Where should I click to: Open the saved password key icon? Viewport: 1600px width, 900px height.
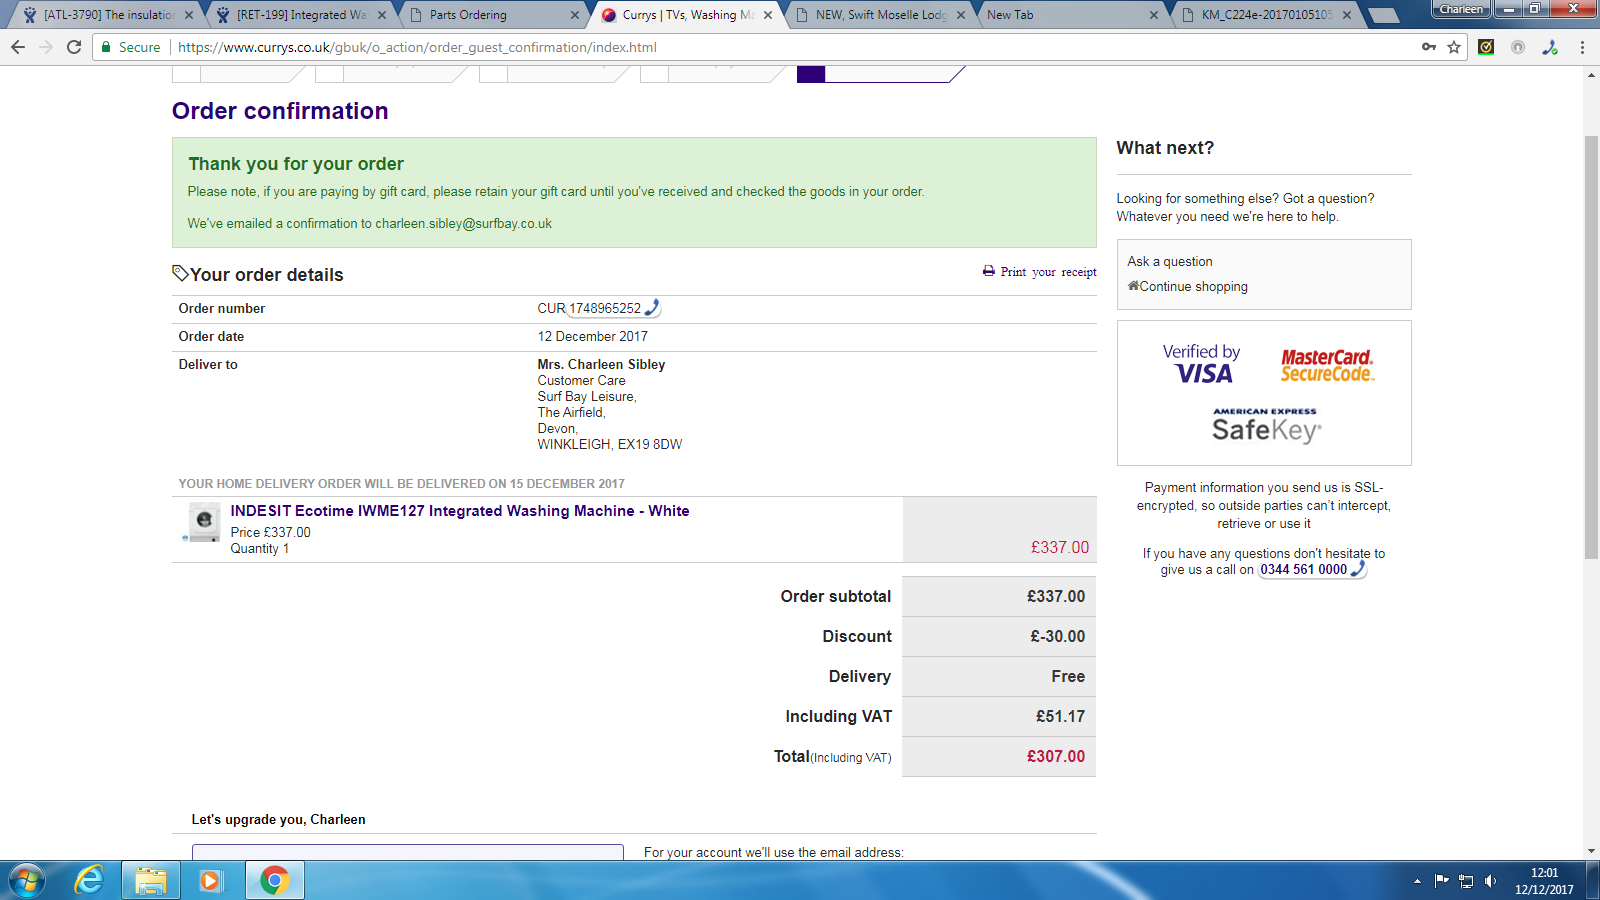(1429, 47)
